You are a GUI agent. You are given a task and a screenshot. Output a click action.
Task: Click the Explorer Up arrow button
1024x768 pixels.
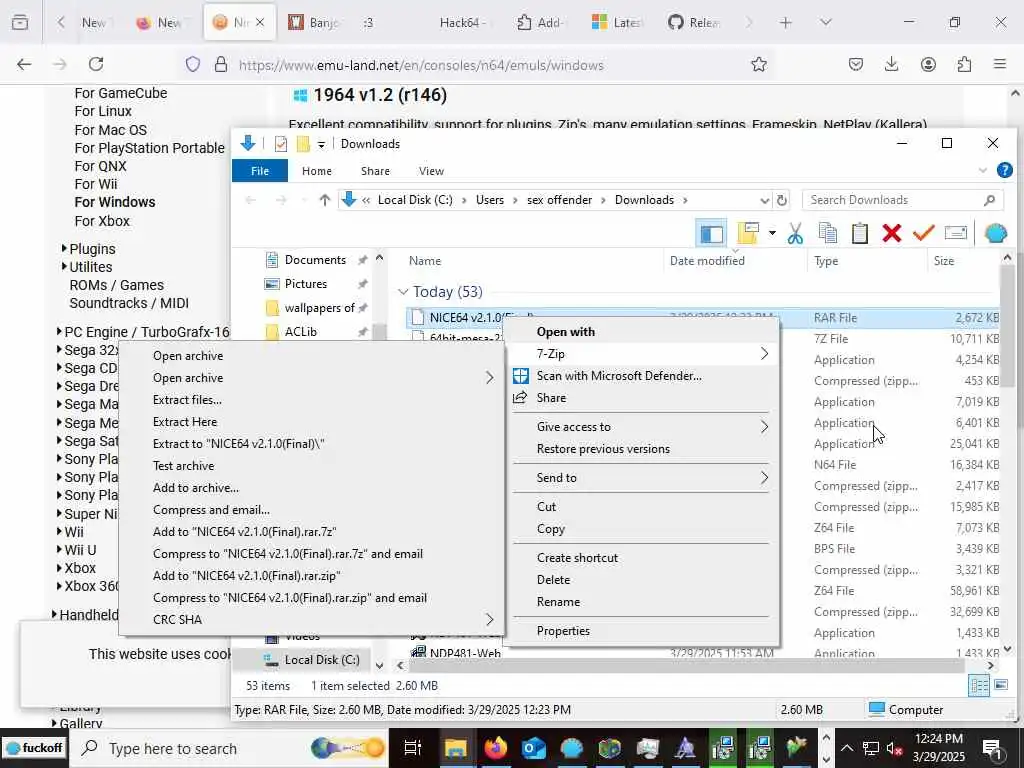(x=325, y=200)
